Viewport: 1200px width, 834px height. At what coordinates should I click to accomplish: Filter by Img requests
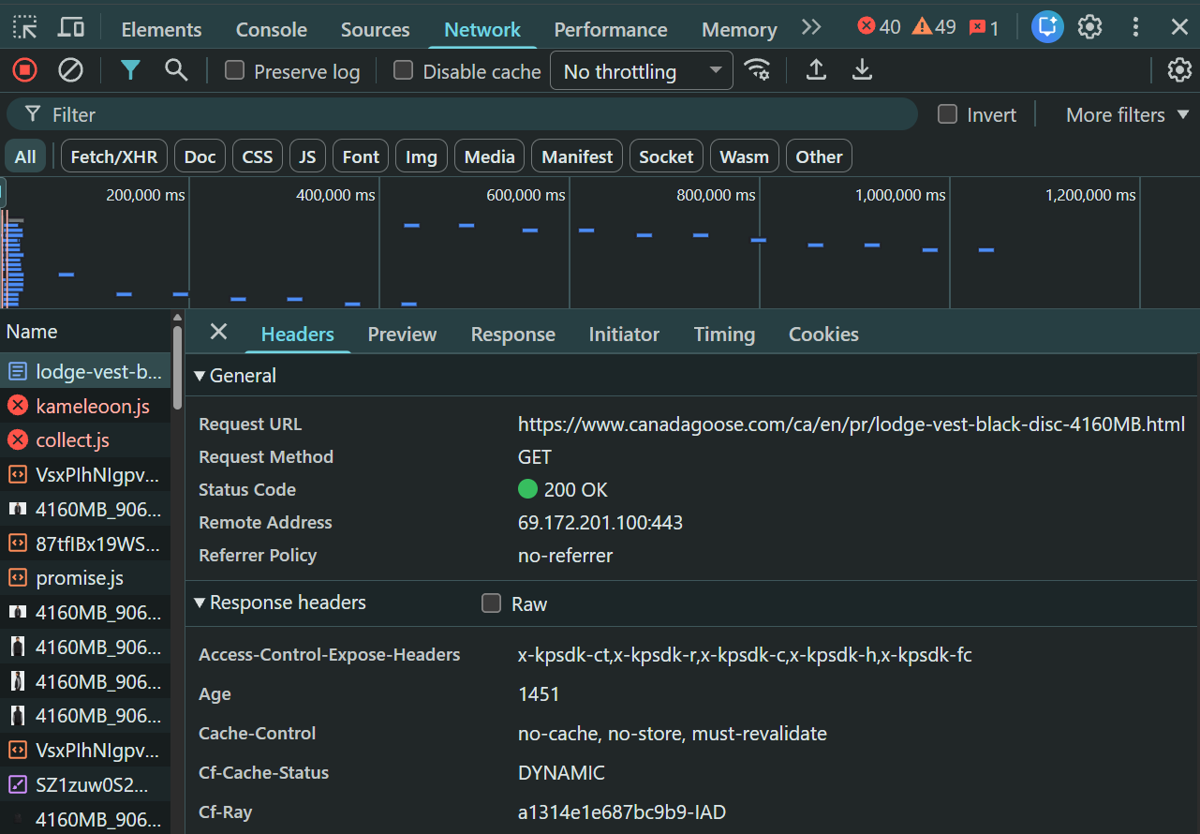click(x=421, y=157)
